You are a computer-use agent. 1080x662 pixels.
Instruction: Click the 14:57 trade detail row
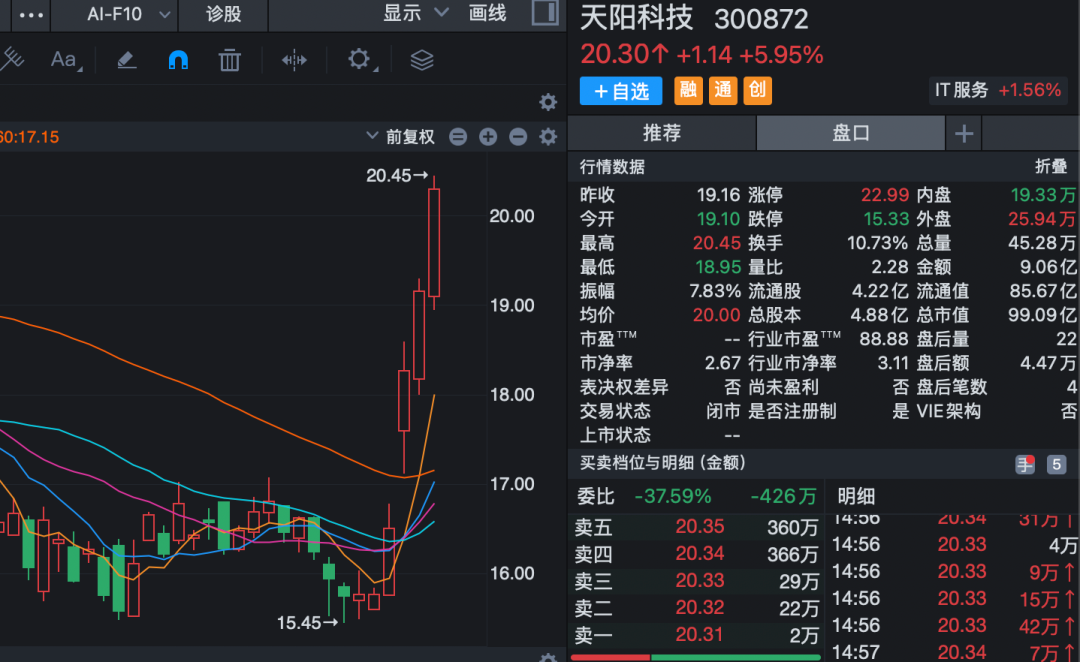(954, 651)
